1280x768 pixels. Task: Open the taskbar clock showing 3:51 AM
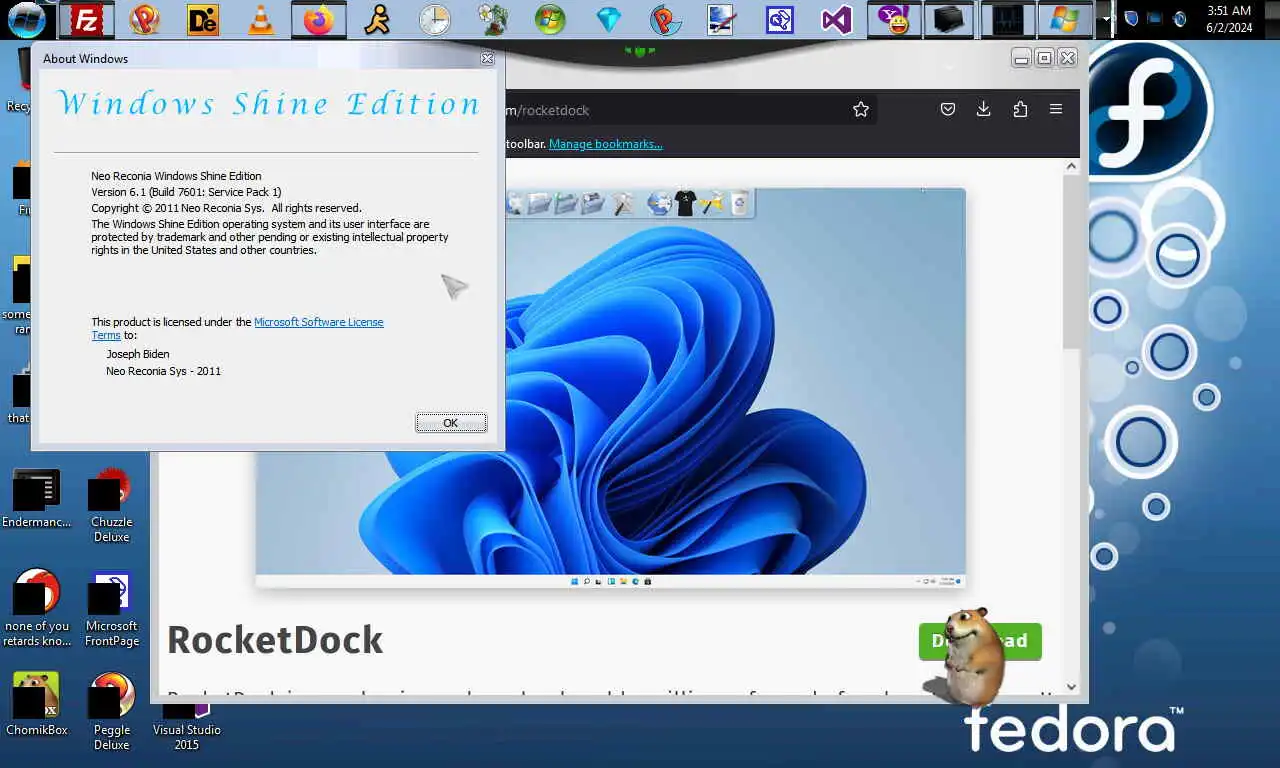tap(1229, 19)
